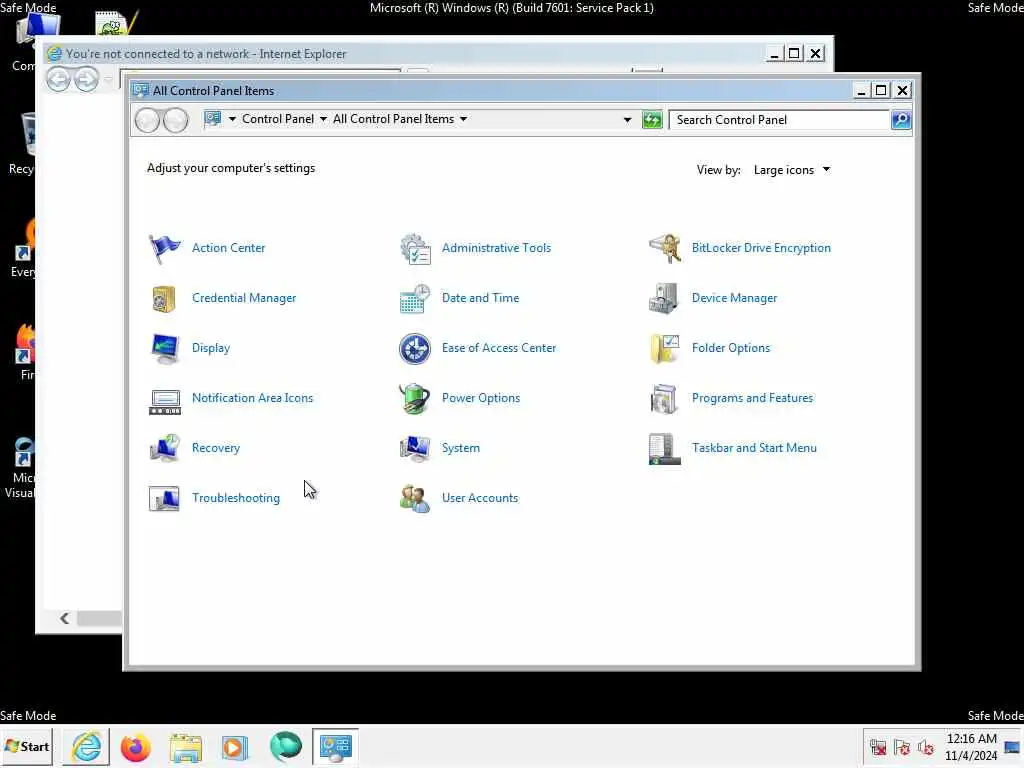Open the Power Options link

pos(481,398)
